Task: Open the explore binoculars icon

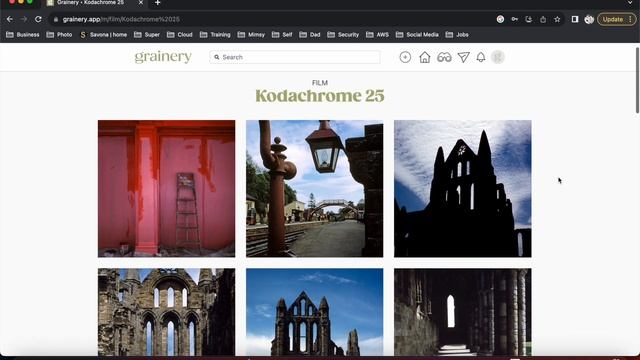Action: pyautogui.click(x=444, y=57)
